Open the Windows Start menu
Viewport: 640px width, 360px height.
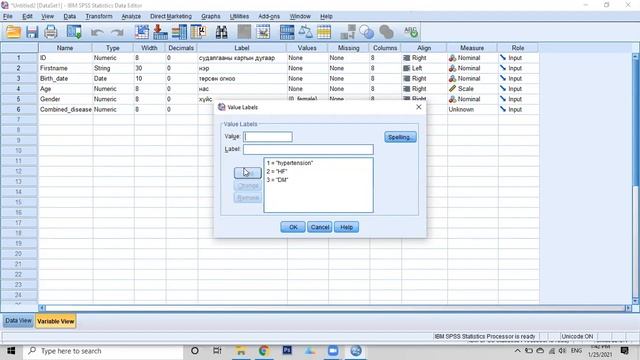pyautogui.click(x=11, y=351)
